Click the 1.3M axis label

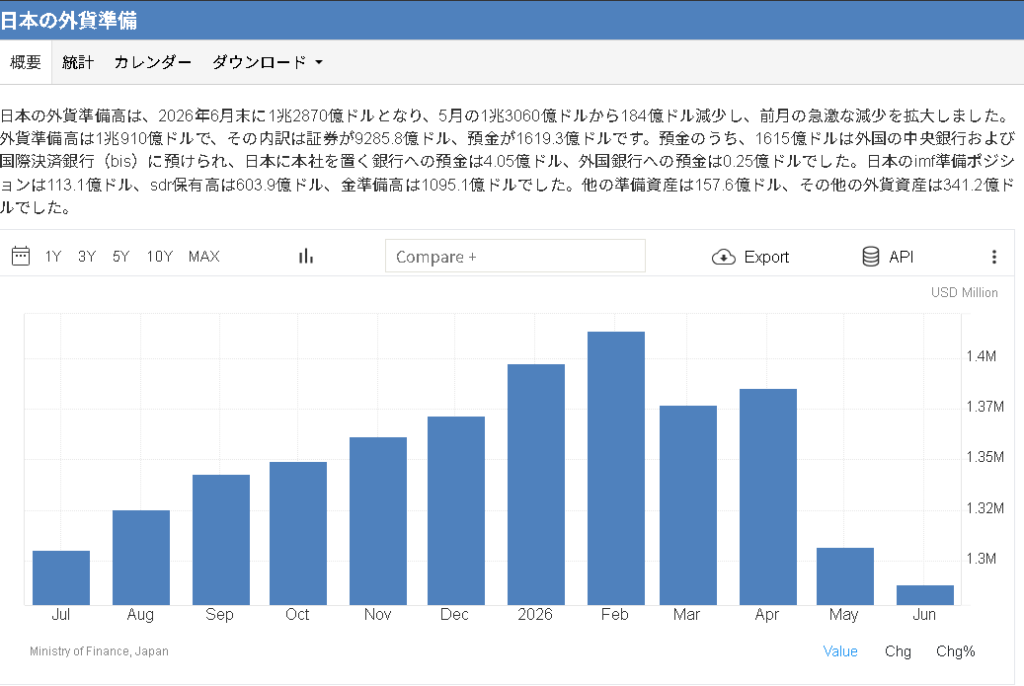pos(981,559)
